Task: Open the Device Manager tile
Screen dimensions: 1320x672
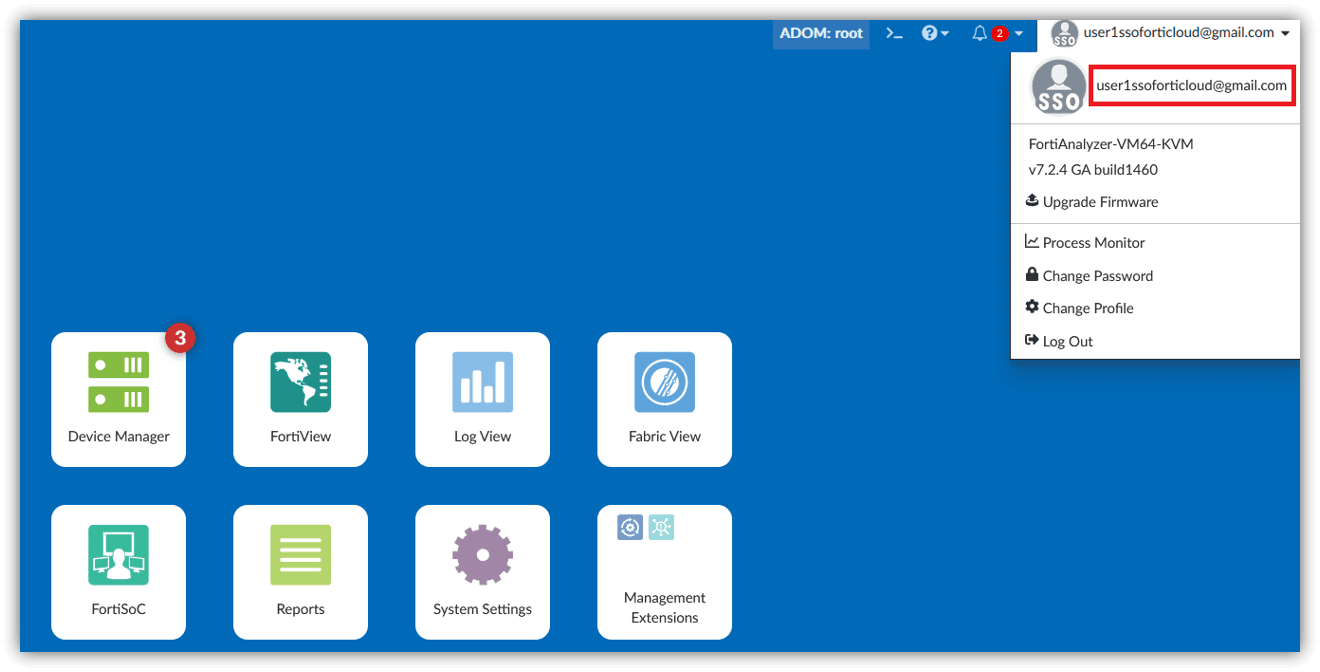Action: pyautogui.click(x=118, y=399)
